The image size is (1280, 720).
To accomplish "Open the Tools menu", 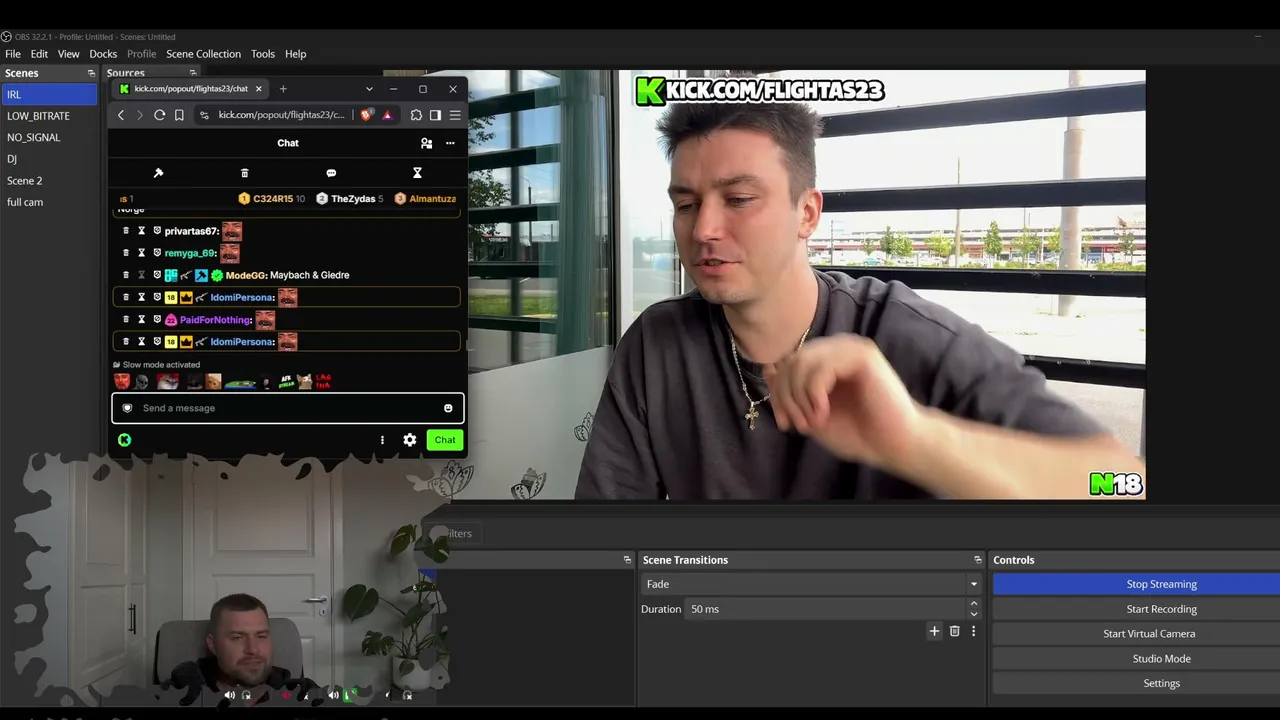I will (x=263, y=54).
